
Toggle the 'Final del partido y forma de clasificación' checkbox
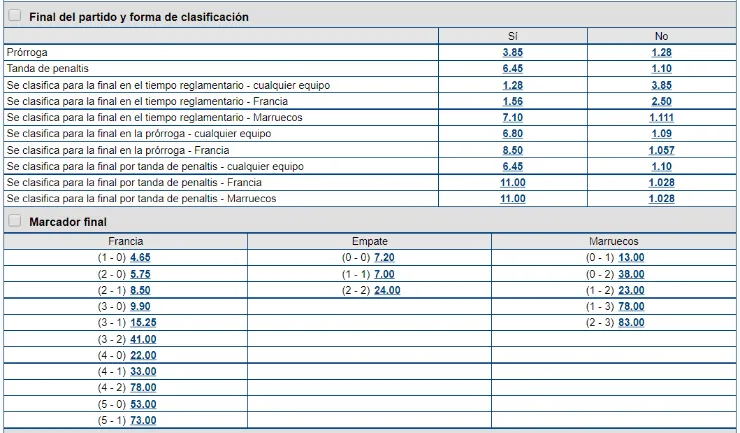click(14, 16)
